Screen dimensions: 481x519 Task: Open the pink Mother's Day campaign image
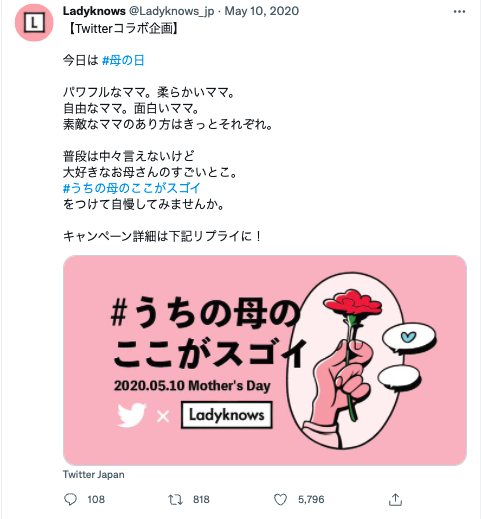click(x=265, y=360)
